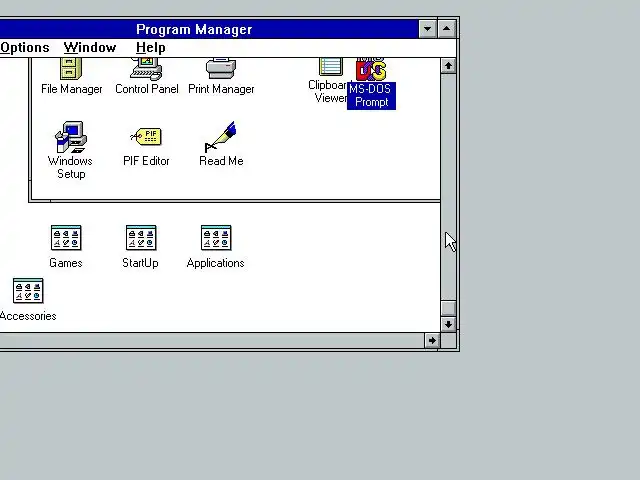Click the vertical scrollbar thumb

pos(448,309)
